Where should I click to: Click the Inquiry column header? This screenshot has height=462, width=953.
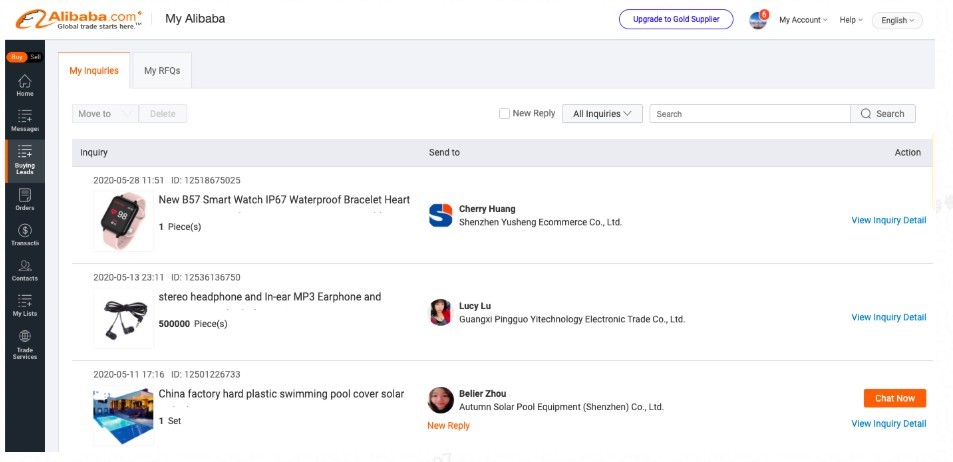click(x=94, y=153)
